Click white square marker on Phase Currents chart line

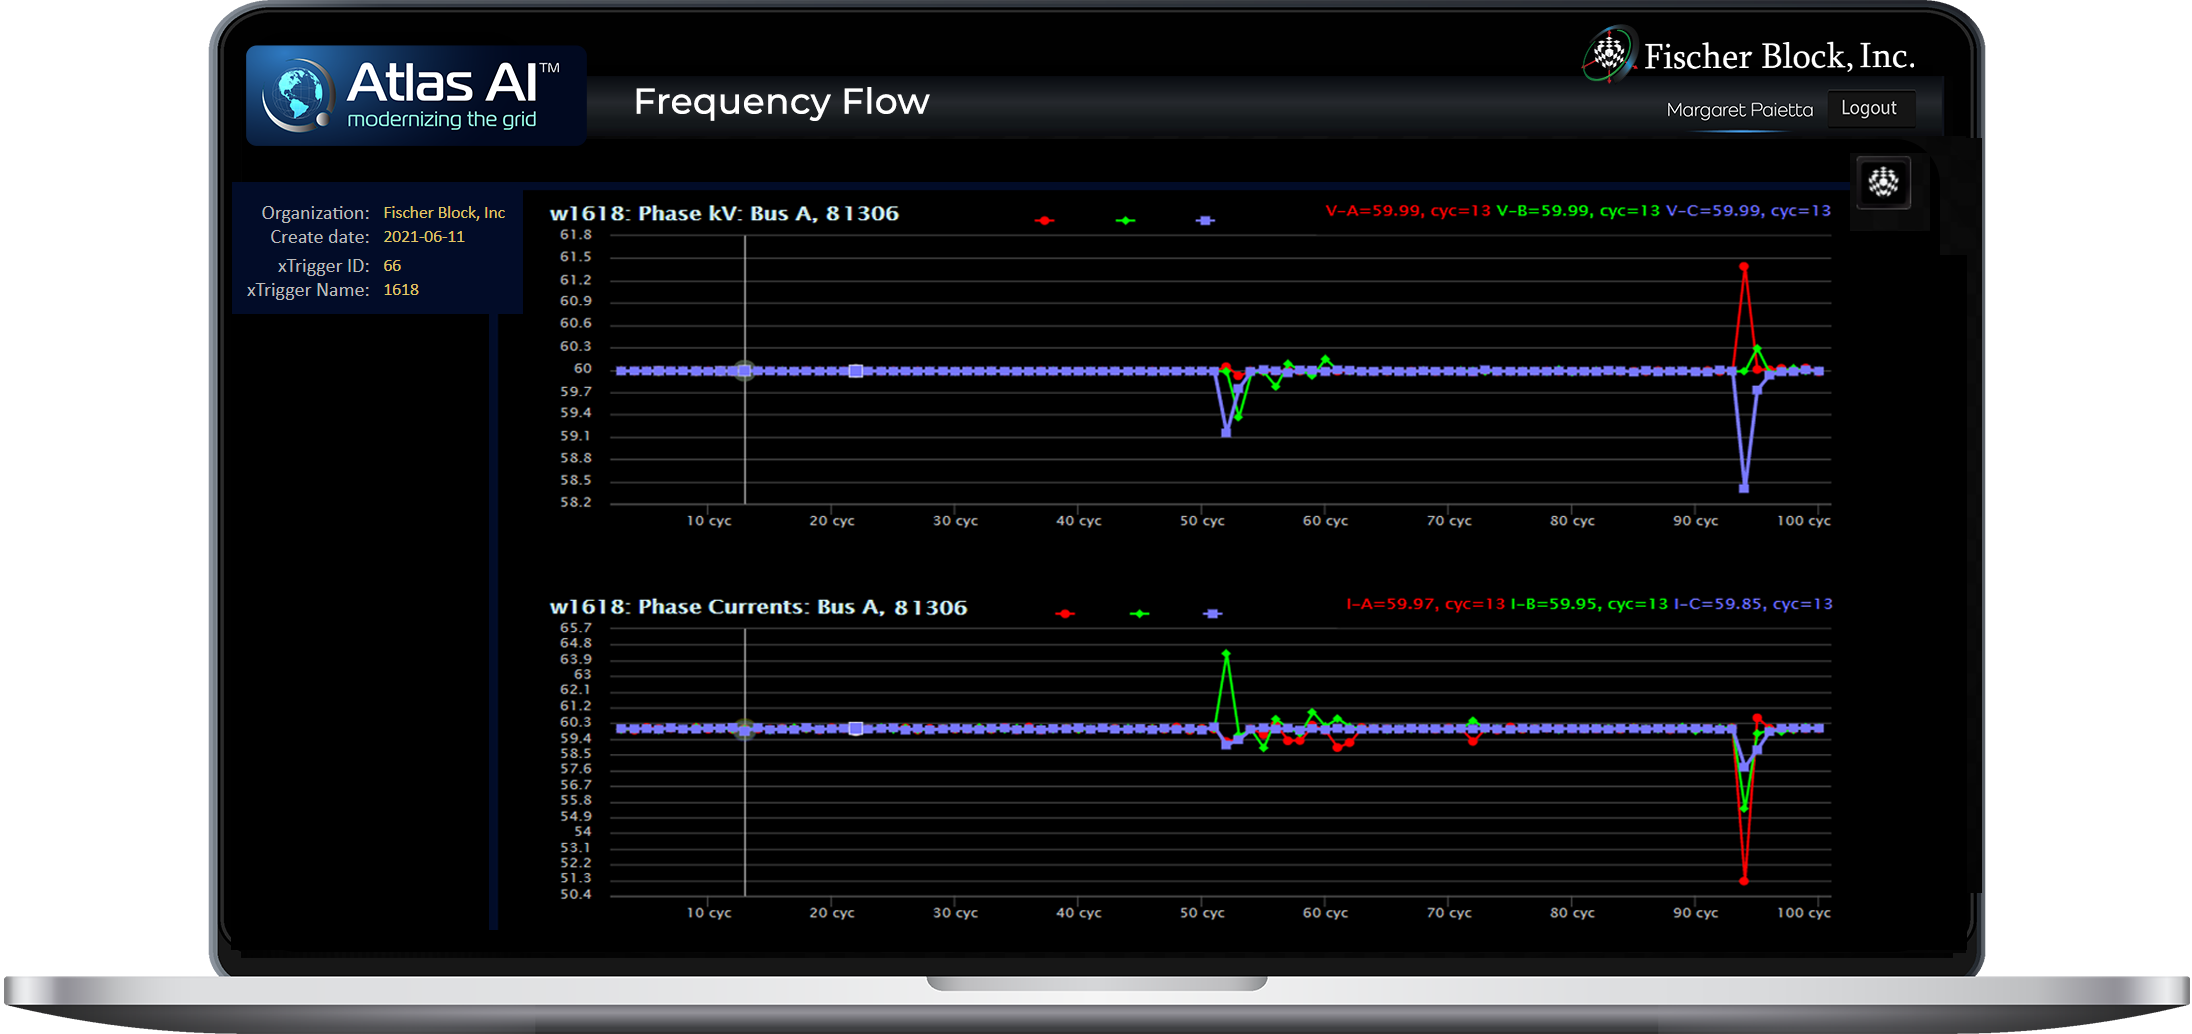coord(856,728)
